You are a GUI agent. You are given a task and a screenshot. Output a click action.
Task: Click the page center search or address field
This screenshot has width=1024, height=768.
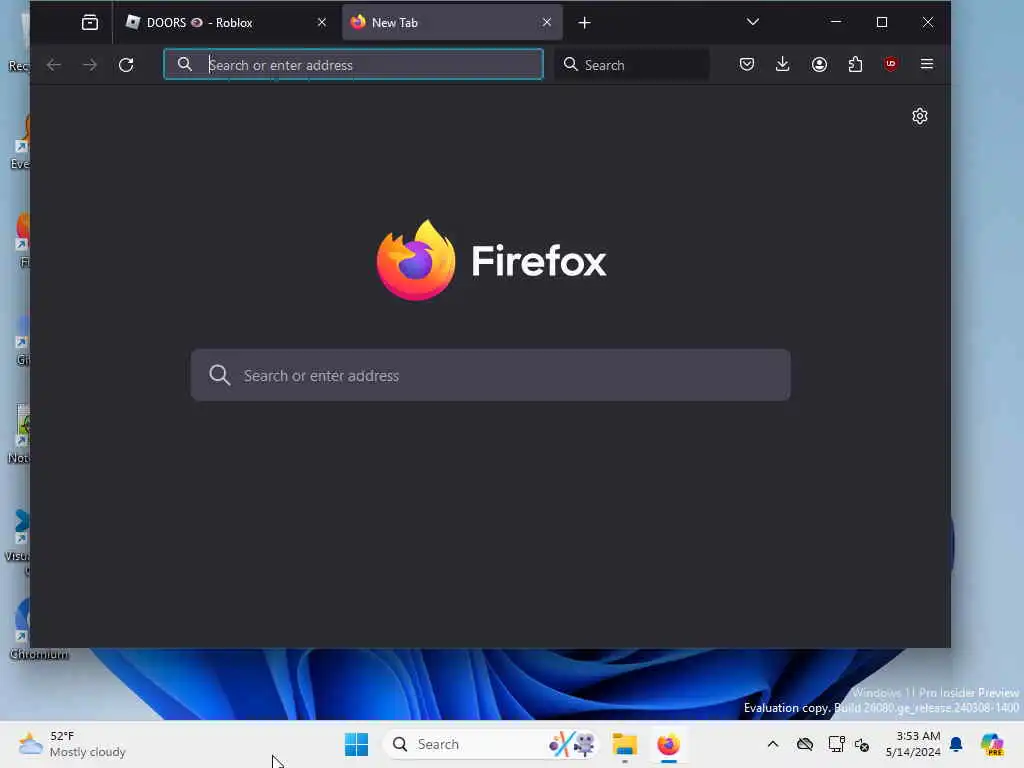click(x=490, y=376)
